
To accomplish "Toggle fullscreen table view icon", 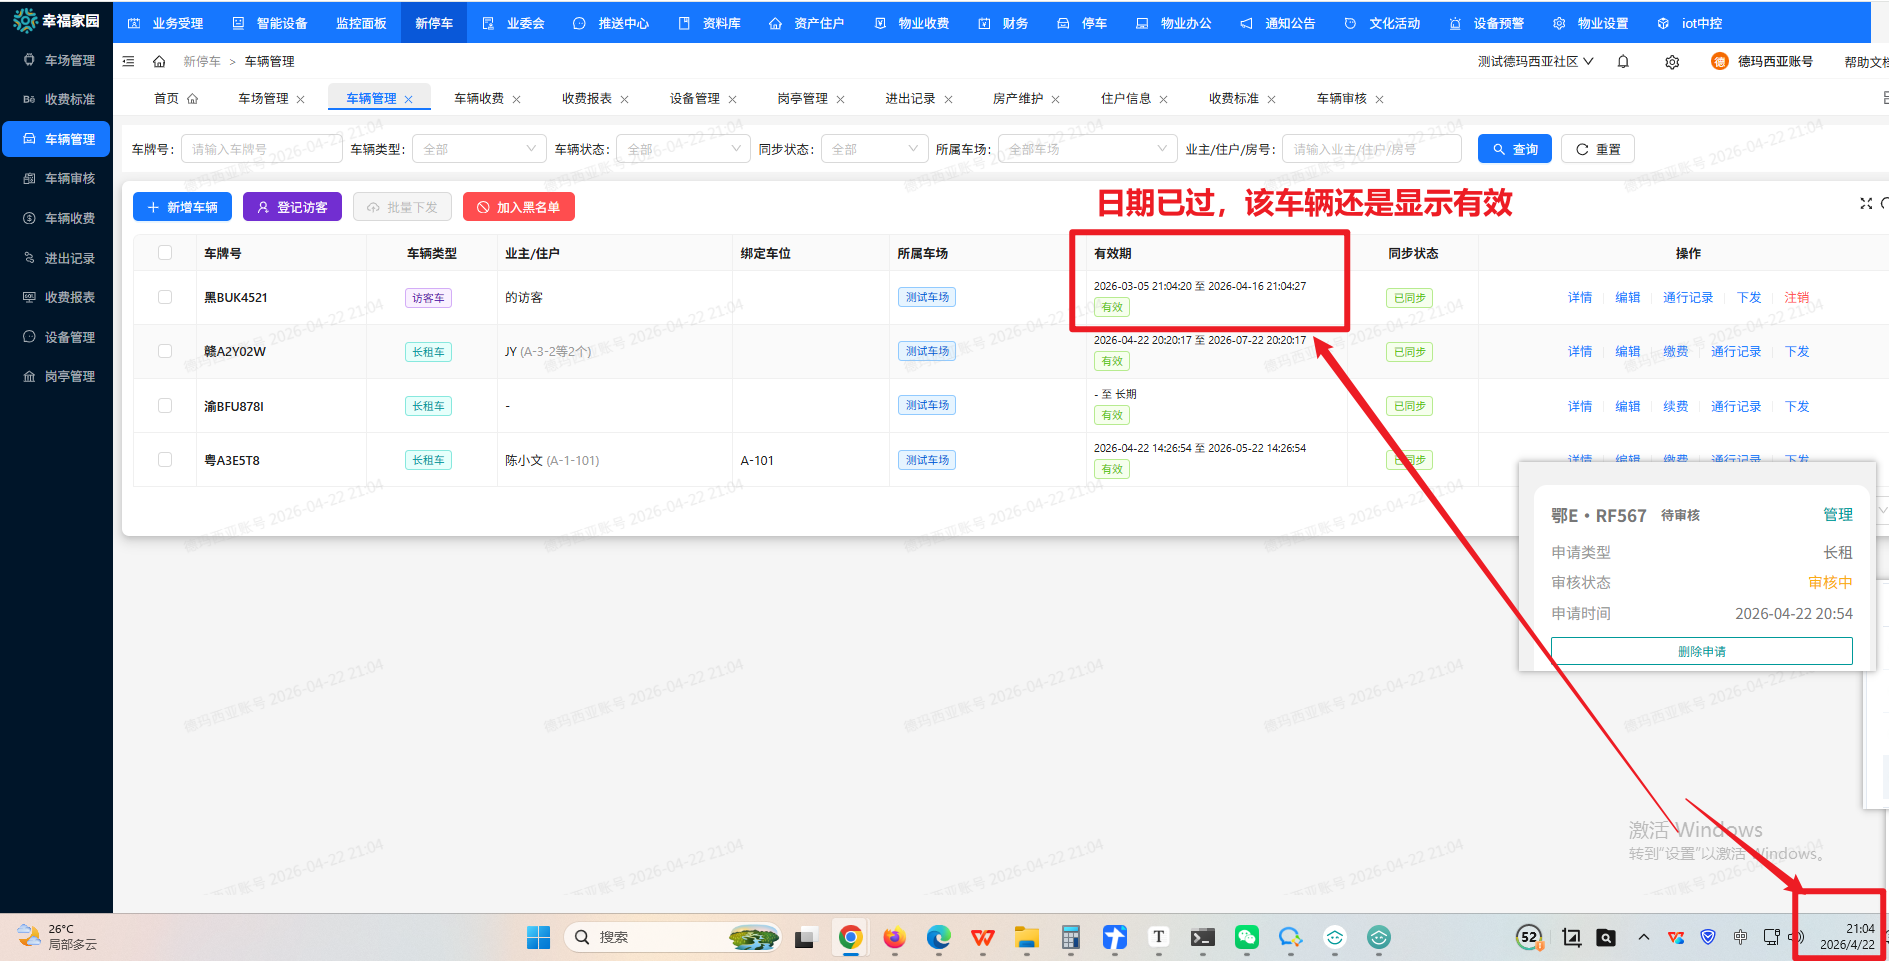I will point(1865,203).
